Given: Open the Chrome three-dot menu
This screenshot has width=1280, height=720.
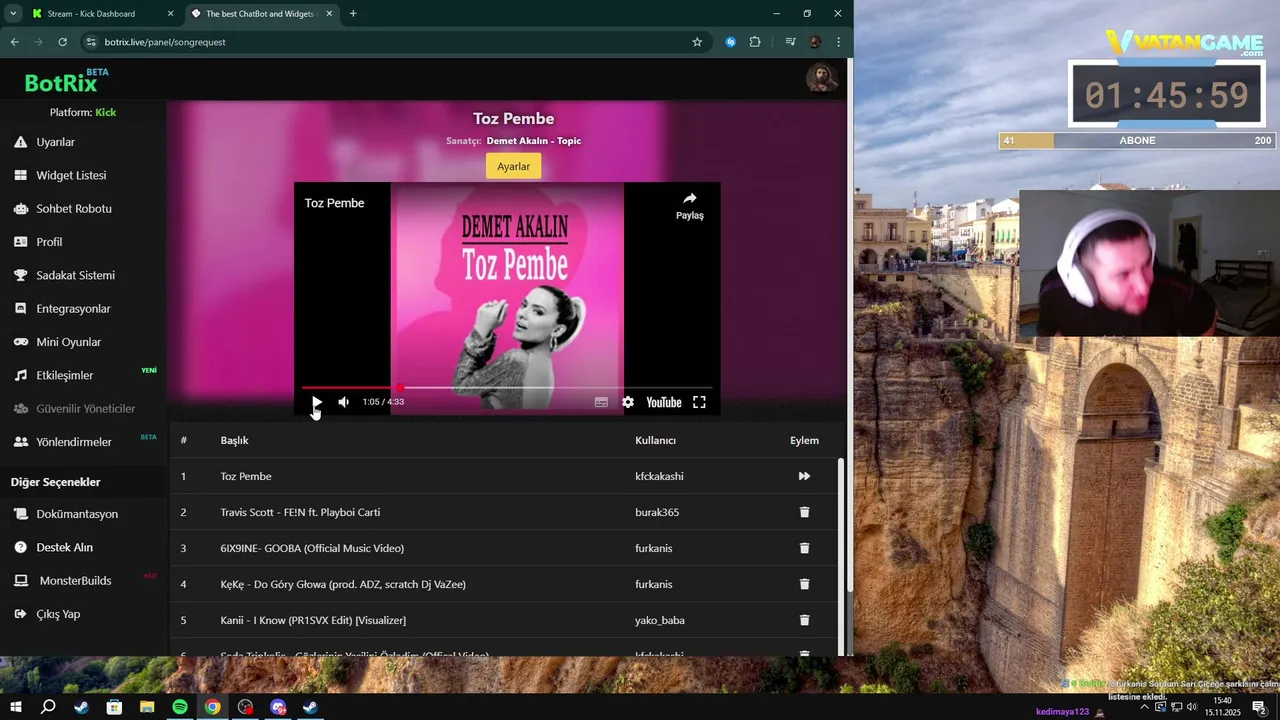Looking at the screenshot, I should point(838,42).
